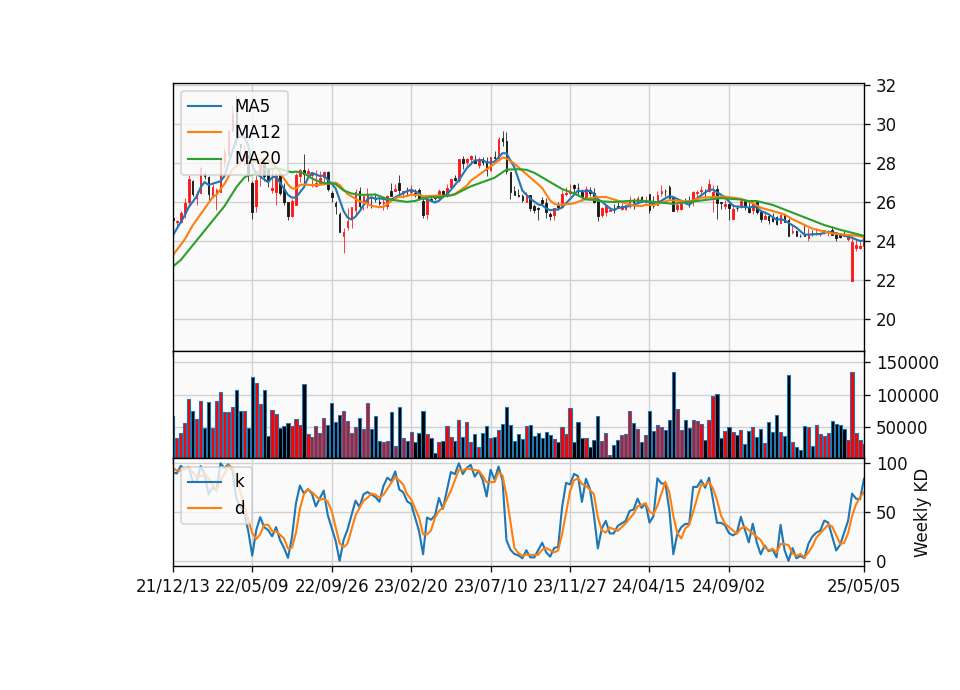Image resolution: width=960 pixels, height=690 pixels.
Task: Click the MA5 legend label
Action: pos(252,106)
